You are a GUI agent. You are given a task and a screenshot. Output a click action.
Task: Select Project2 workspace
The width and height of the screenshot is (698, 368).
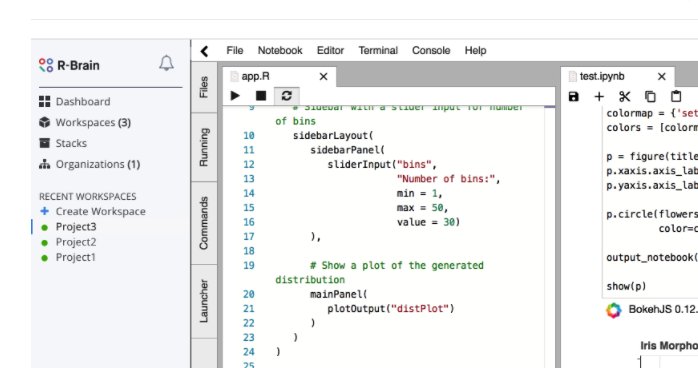coord(76,242)
